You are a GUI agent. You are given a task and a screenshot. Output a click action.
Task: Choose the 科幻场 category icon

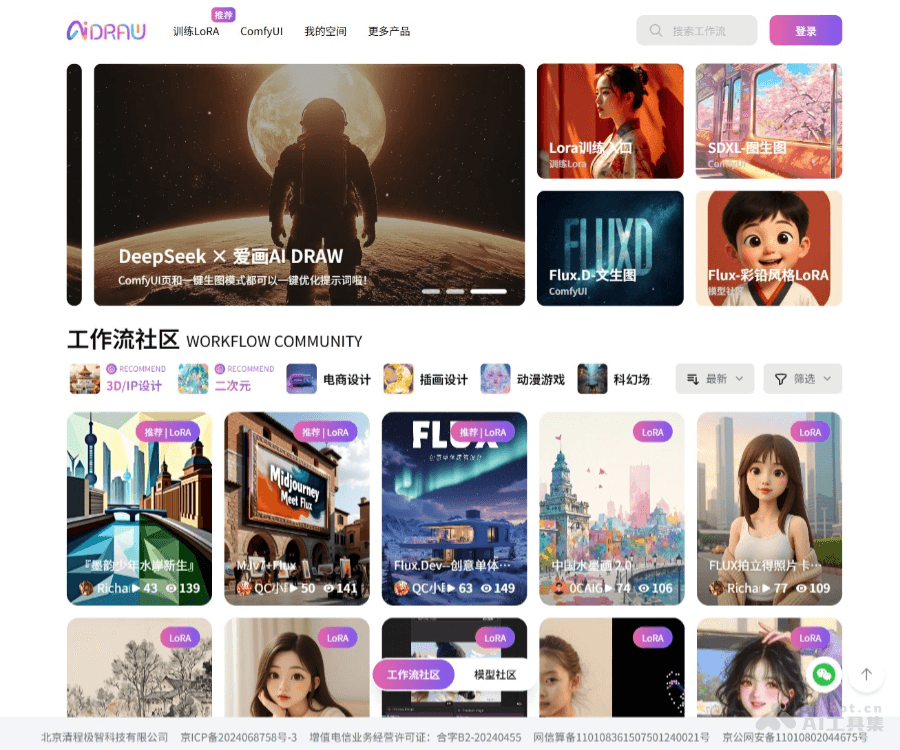point(592,379)
